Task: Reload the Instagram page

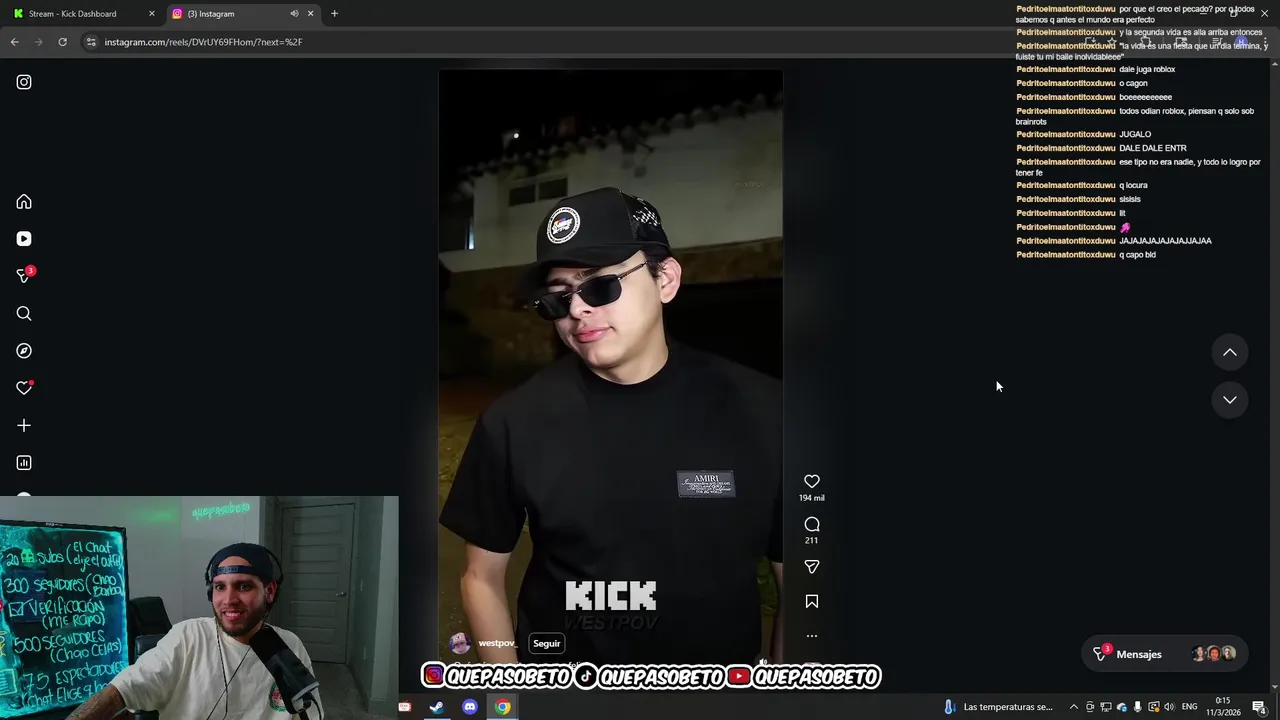Action: click(62, 42)
